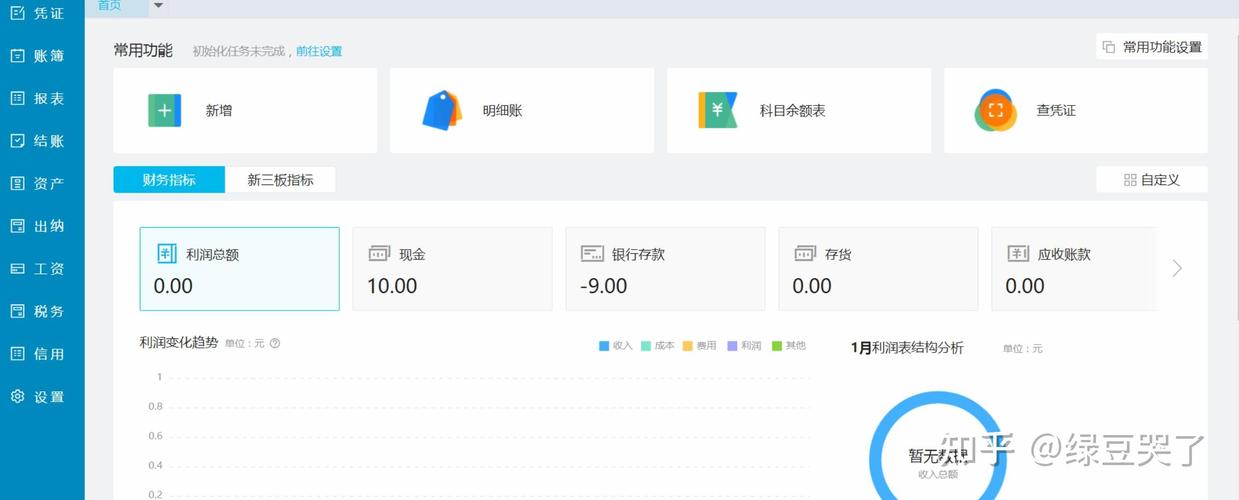1239x500 pixels.
Task: Toggle the 费用 legend series
Action: click(x=701, y=346)
